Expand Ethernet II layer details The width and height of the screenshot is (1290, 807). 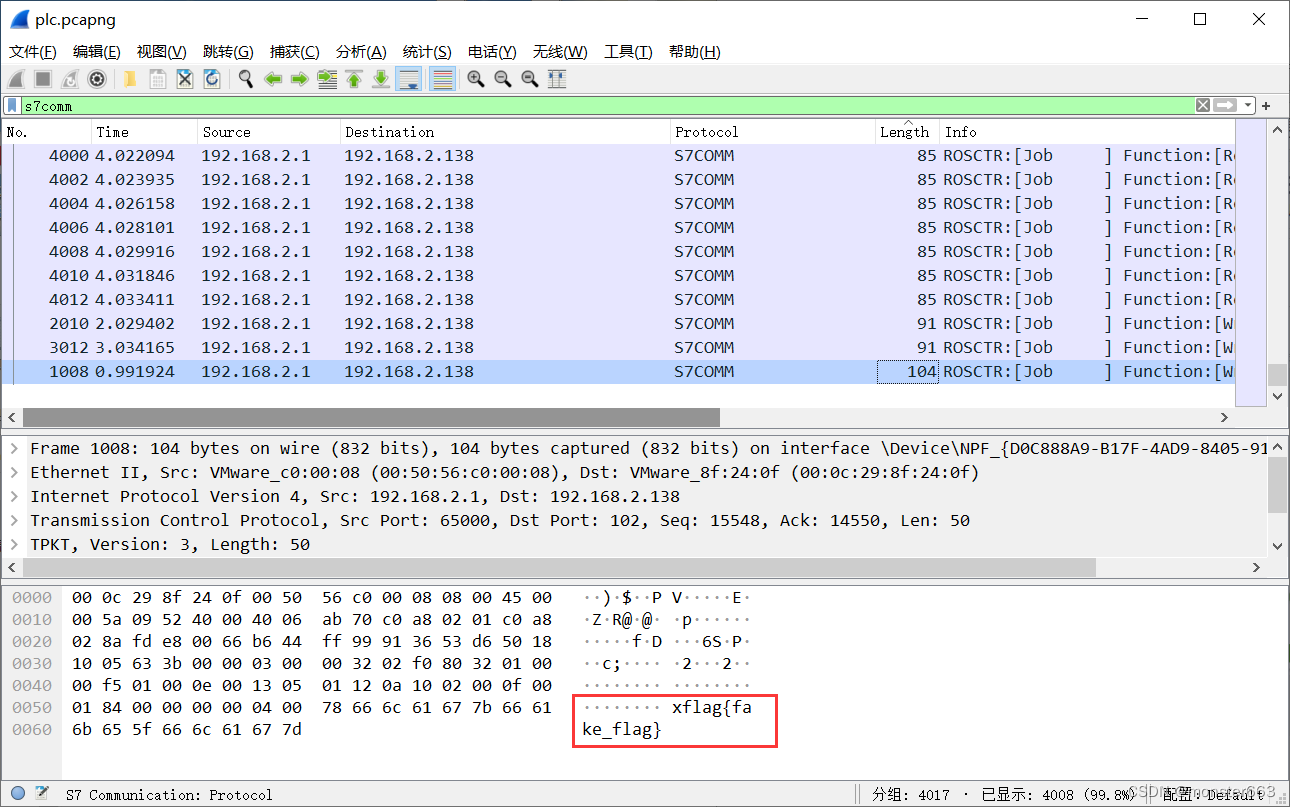coord(14,472)
